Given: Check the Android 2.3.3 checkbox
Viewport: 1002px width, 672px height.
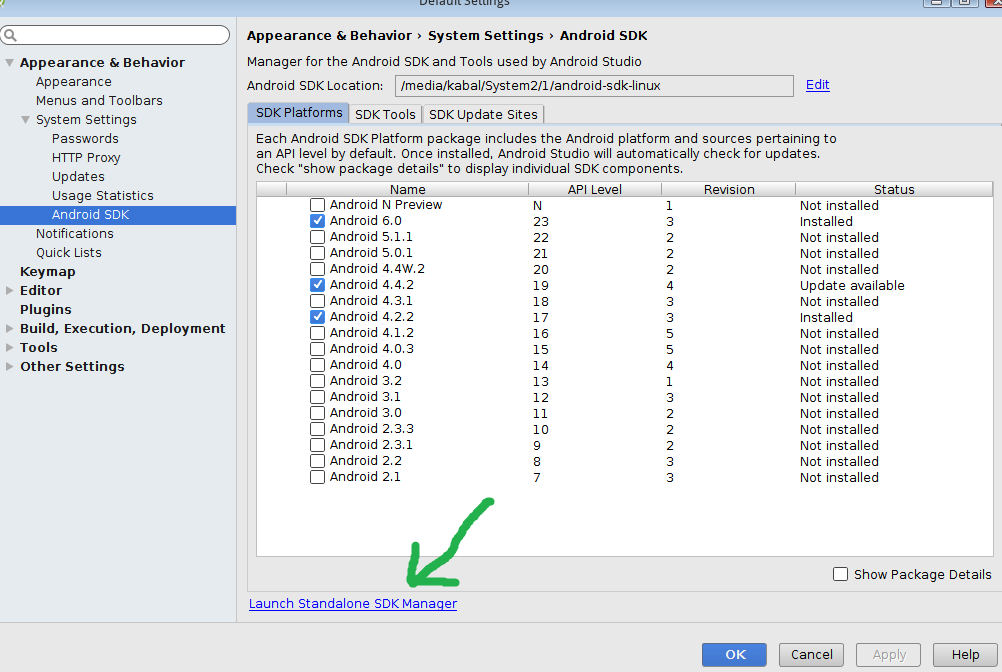Looking at the screenshot, I should click(317, 429).
